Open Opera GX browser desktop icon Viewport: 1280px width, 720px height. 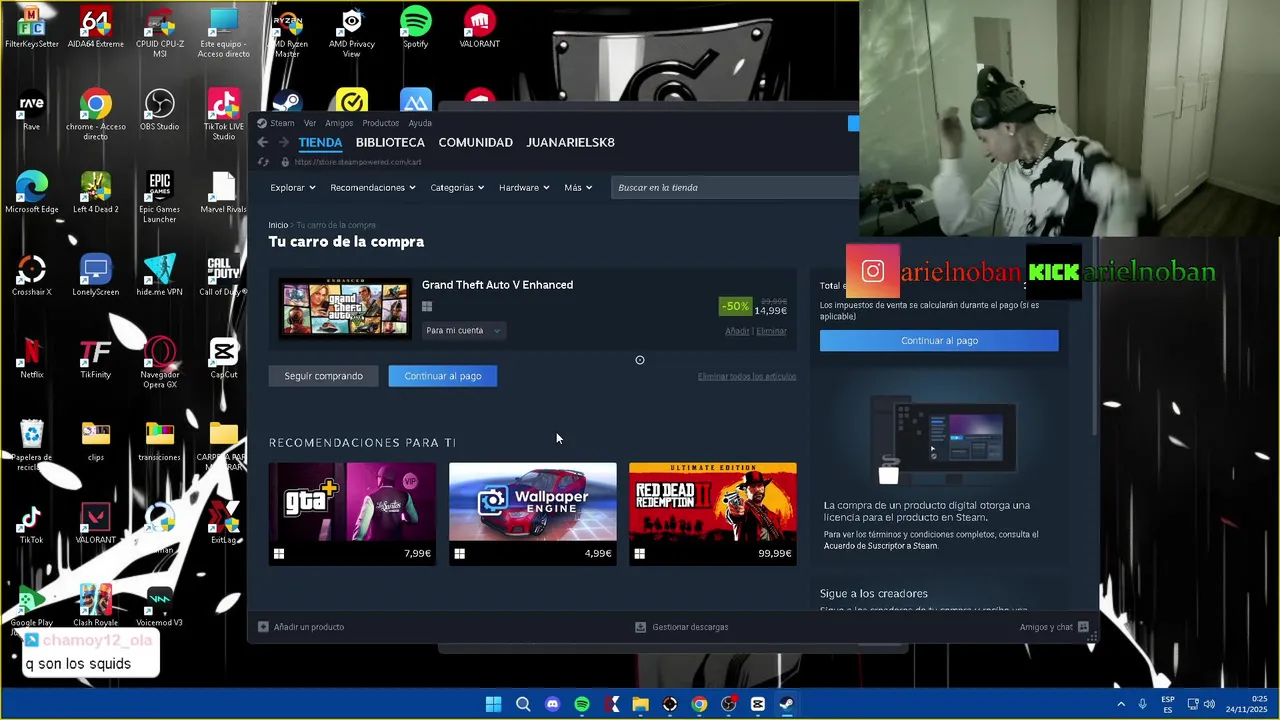pyautogui.click(x=159, y=363)
